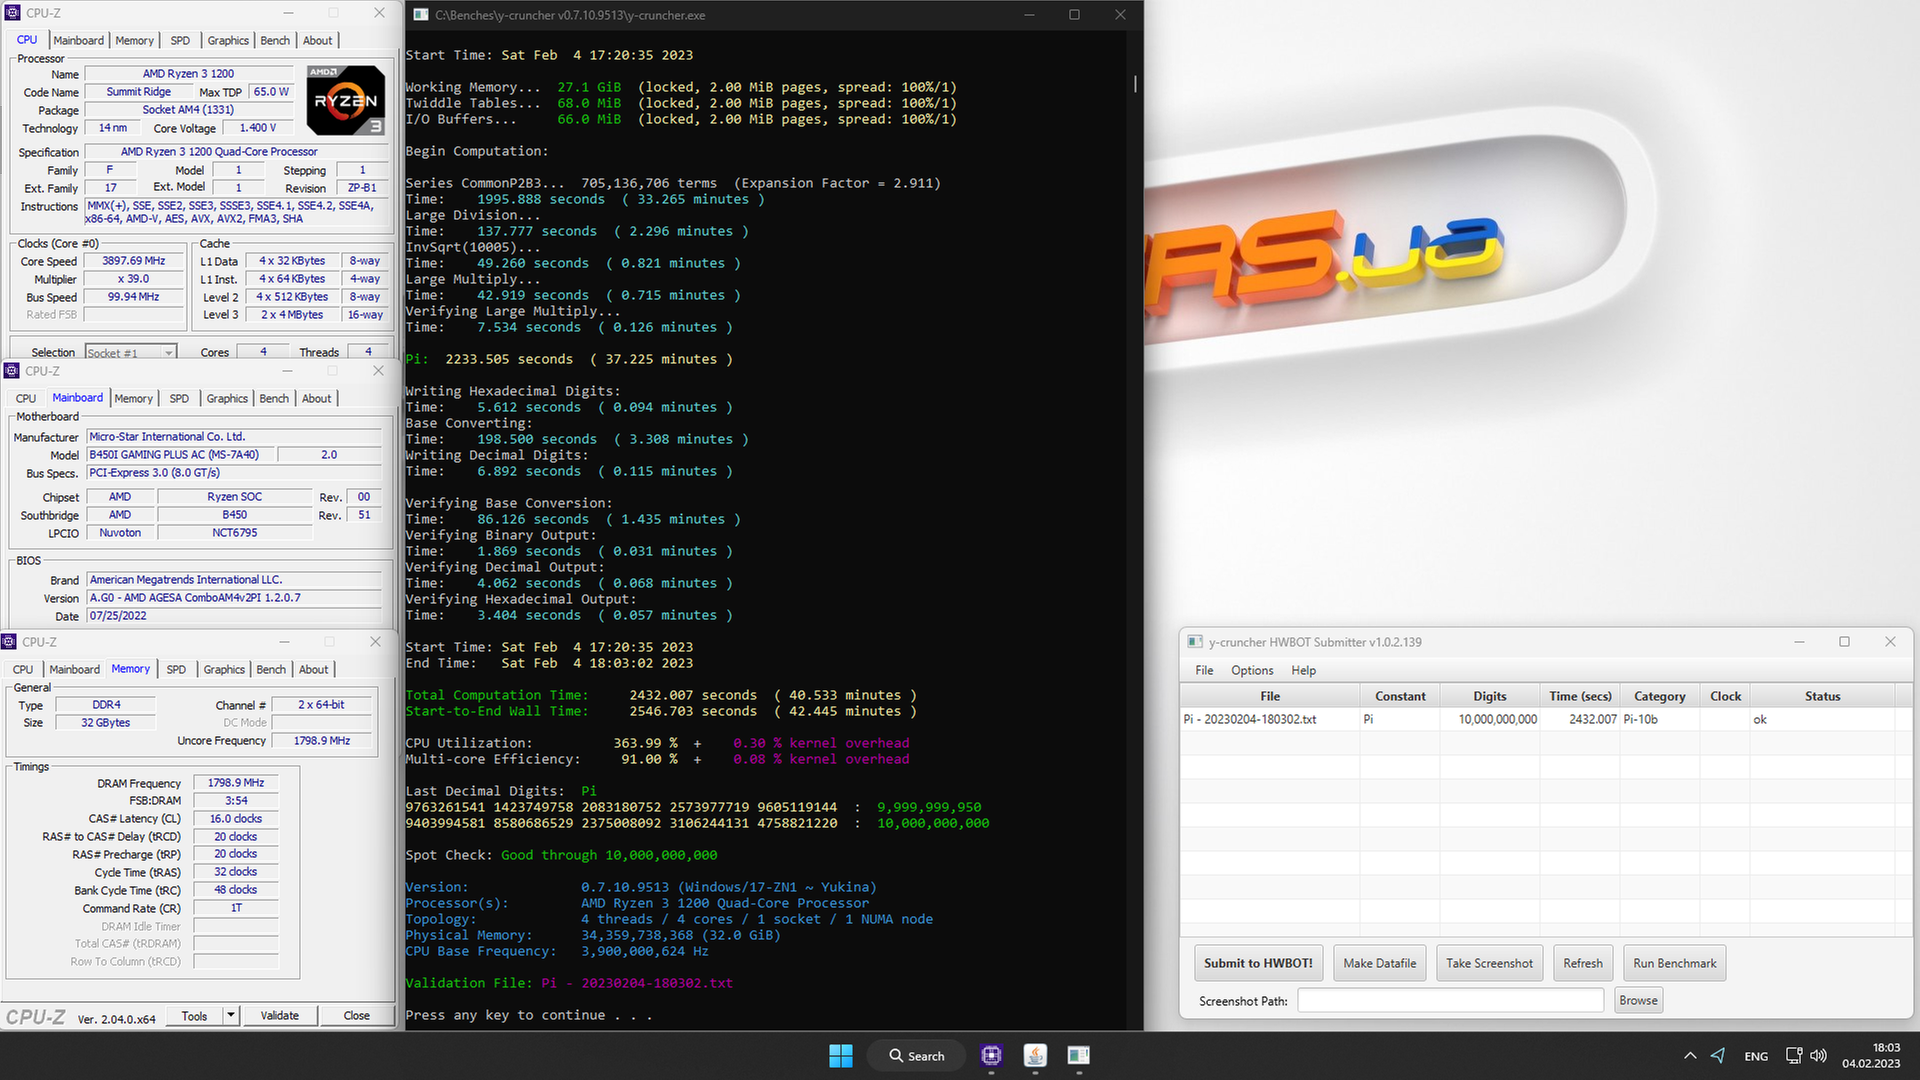Screen dimensions: 1920x1080
Task: Click the Digits column header
Action: [1489, 696]
